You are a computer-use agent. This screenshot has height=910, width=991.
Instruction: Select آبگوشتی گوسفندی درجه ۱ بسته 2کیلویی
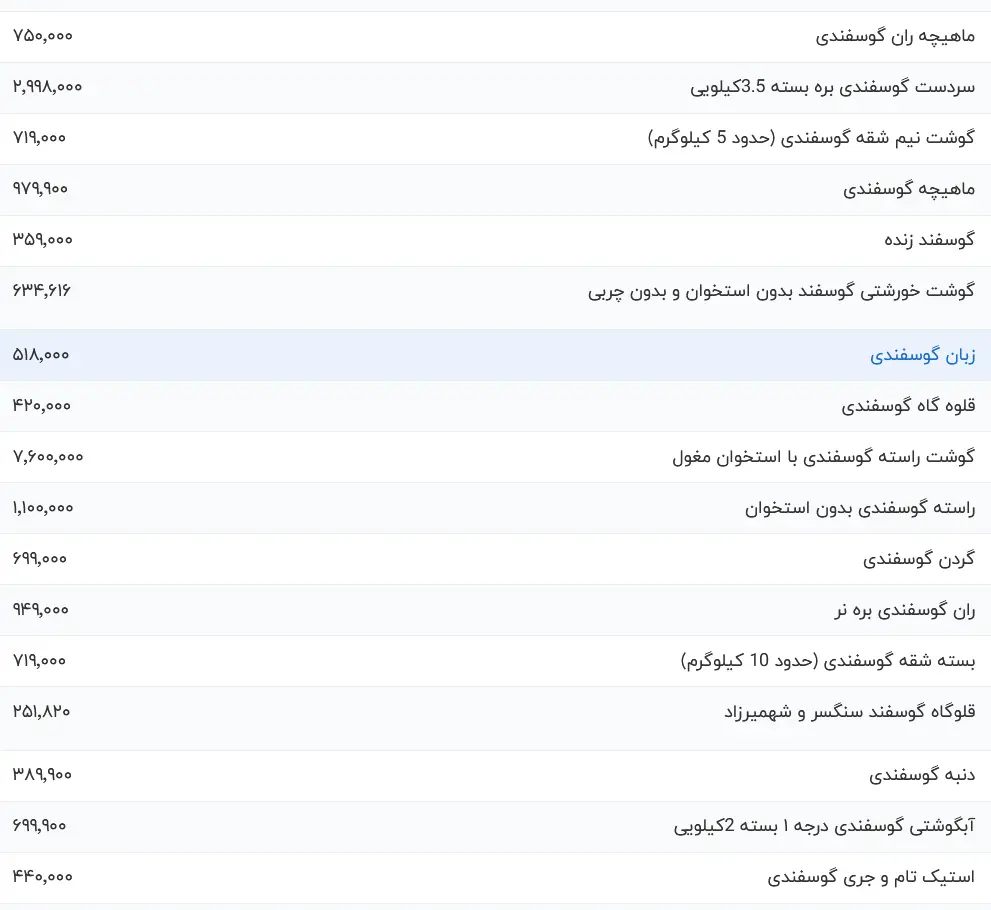(824, 826)
